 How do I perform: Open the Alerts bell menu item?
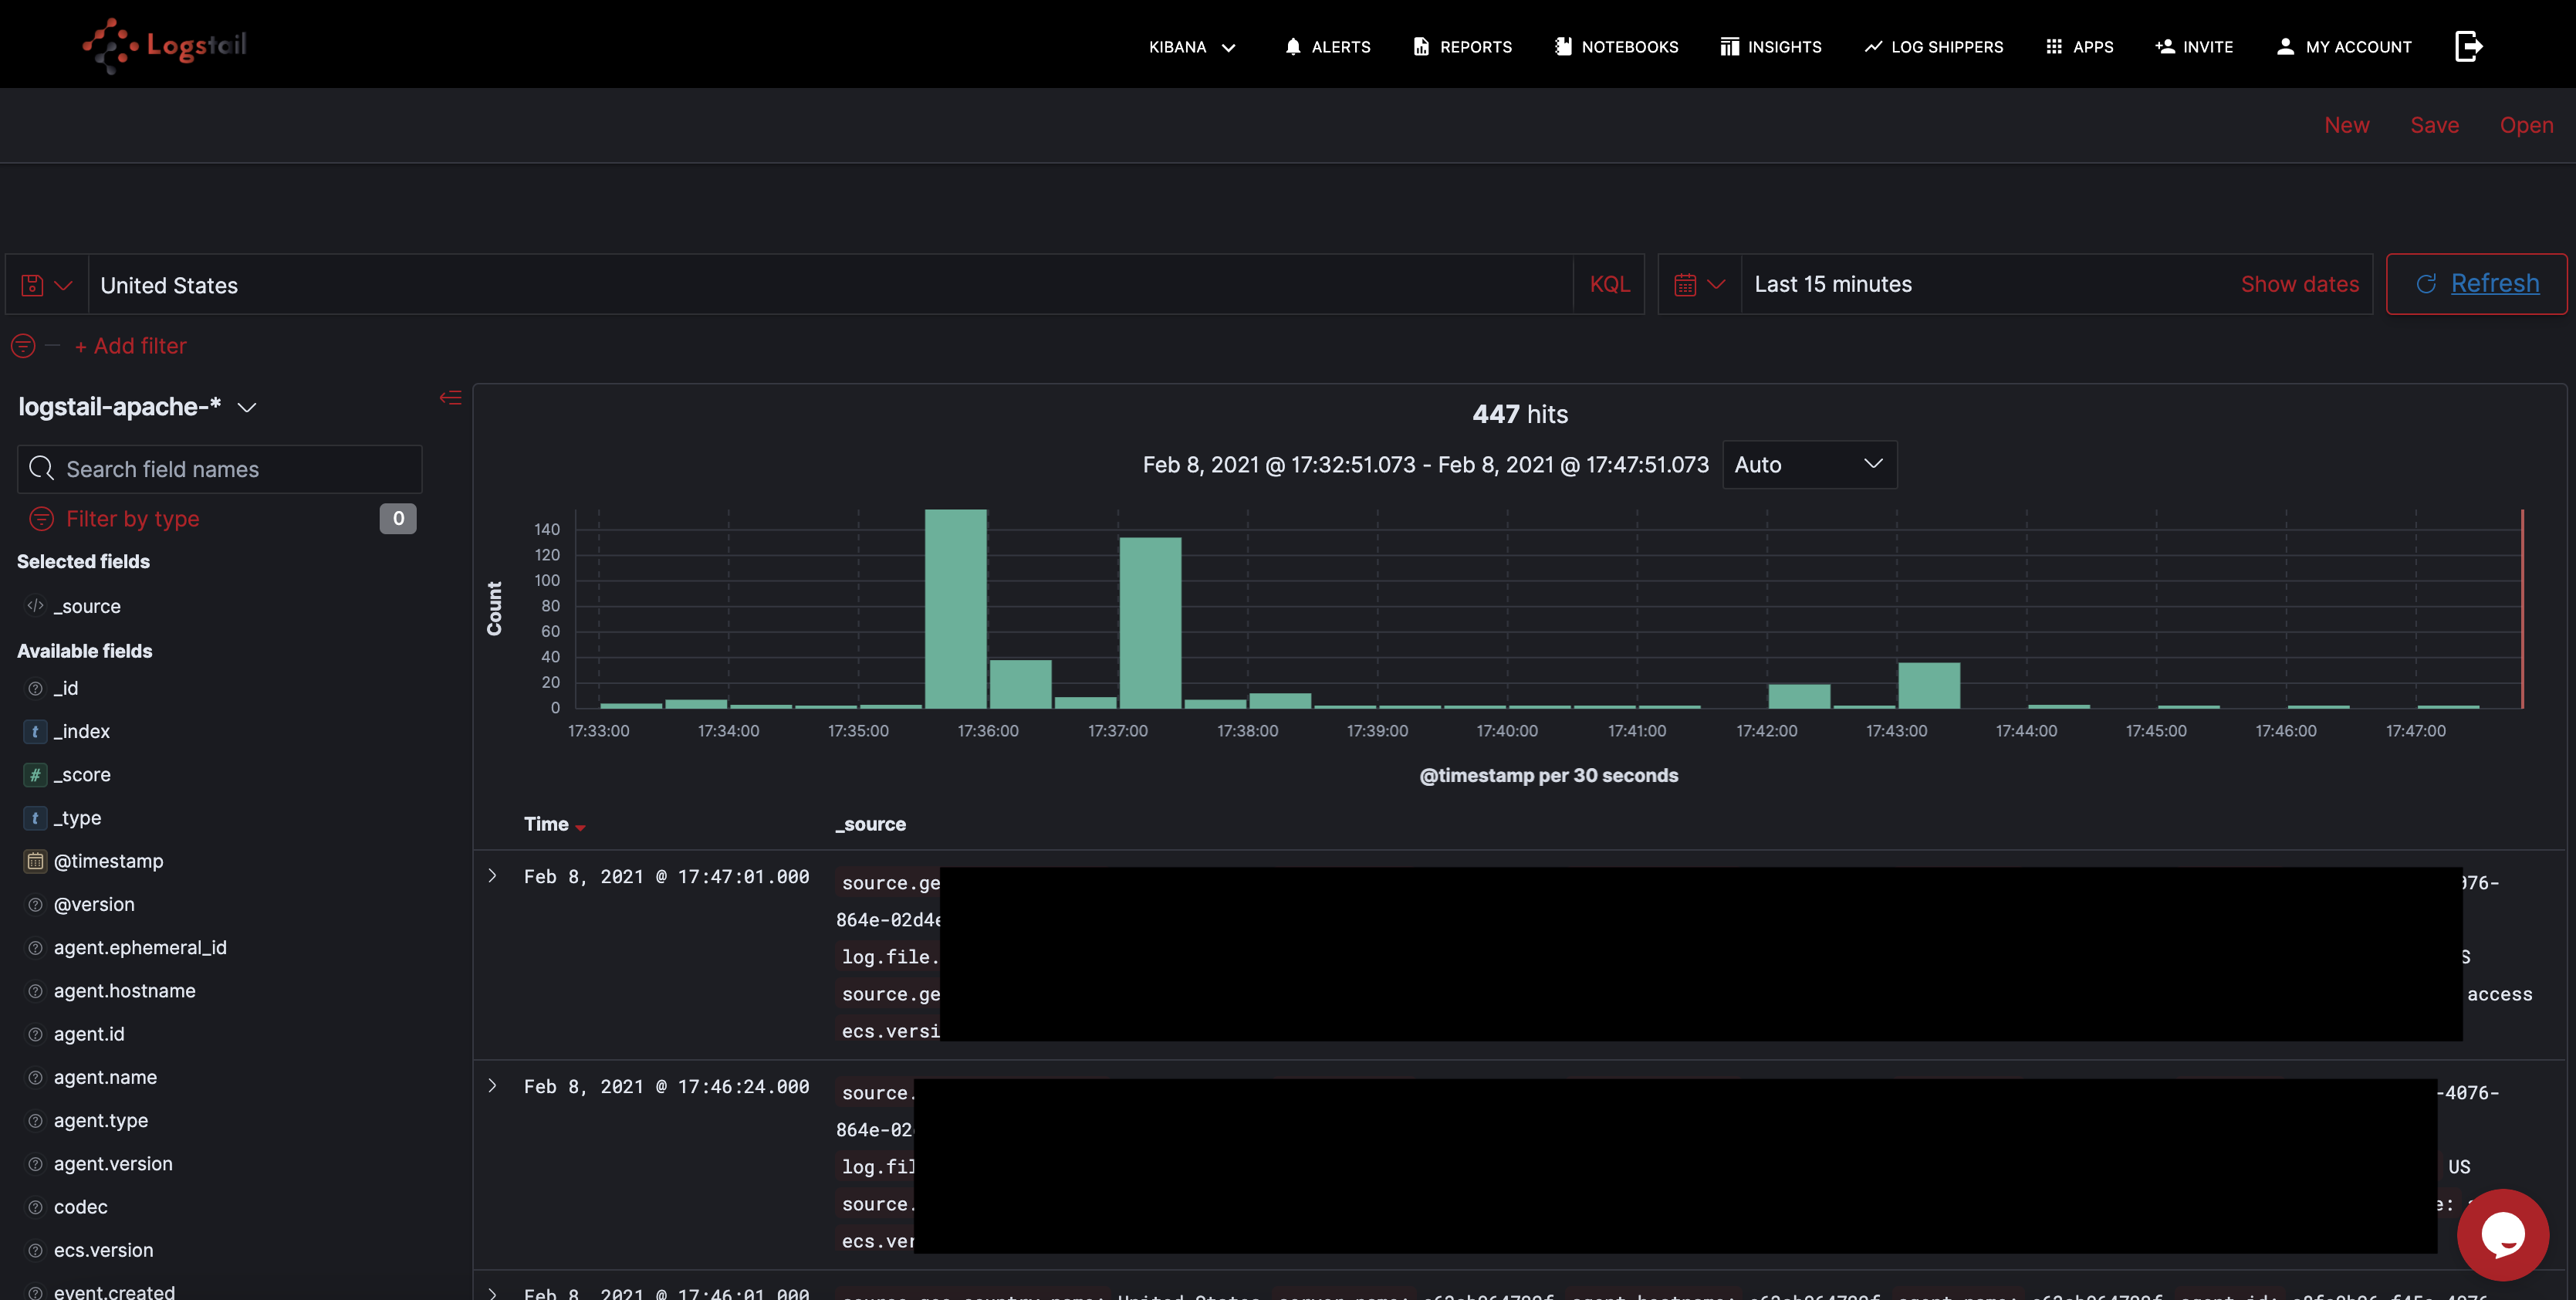pyautogui.click(x=1327, y=47)
